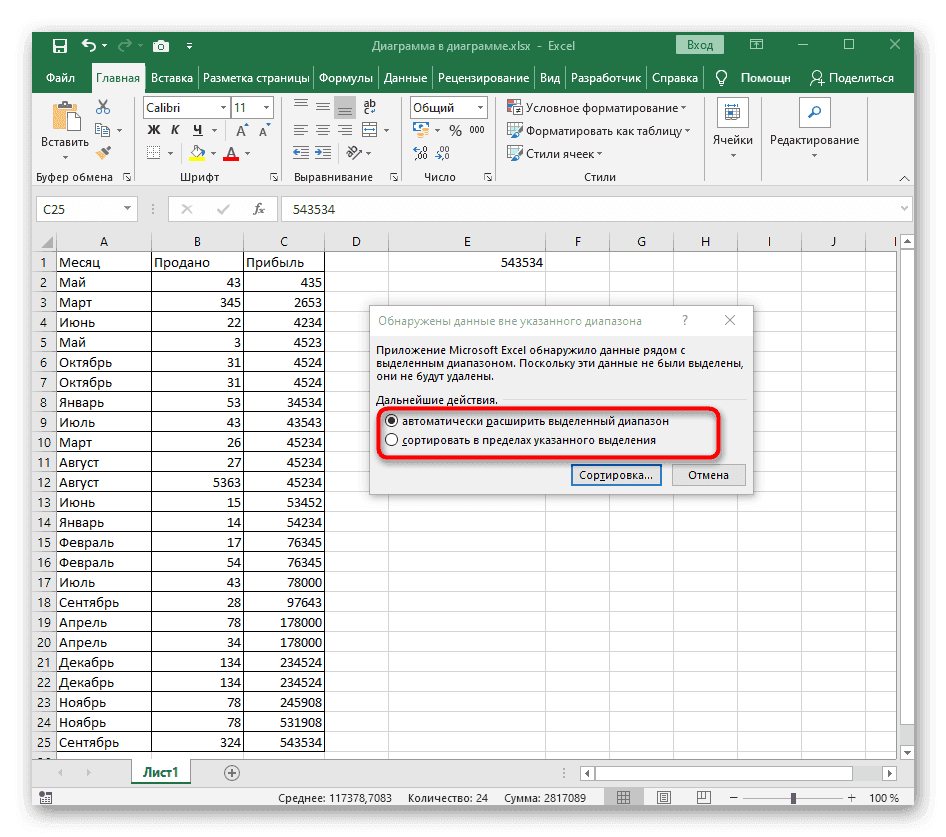The width and height of the screenshot is (946, 837).
Task: Apply bold with the Ж button
Action: coord(154,130)
